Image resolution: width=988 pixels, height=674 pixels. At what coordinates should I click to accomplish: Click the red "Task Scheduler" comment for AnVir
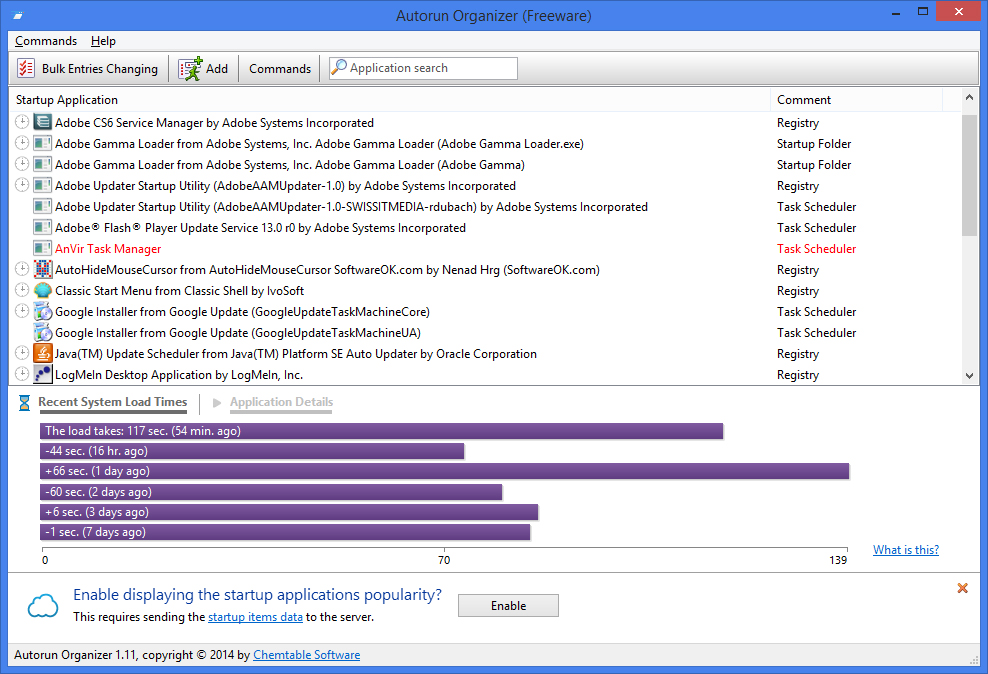[817, 249]
